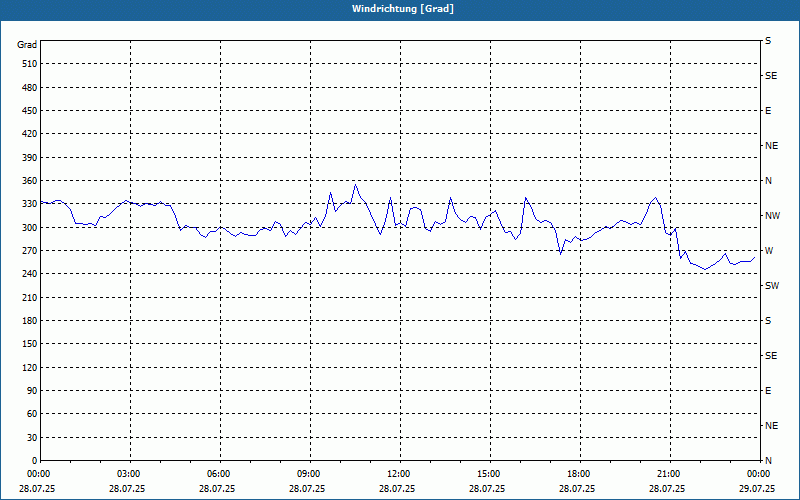
Task: Click the '09:00' time label
Action: (x=309, y=474)
